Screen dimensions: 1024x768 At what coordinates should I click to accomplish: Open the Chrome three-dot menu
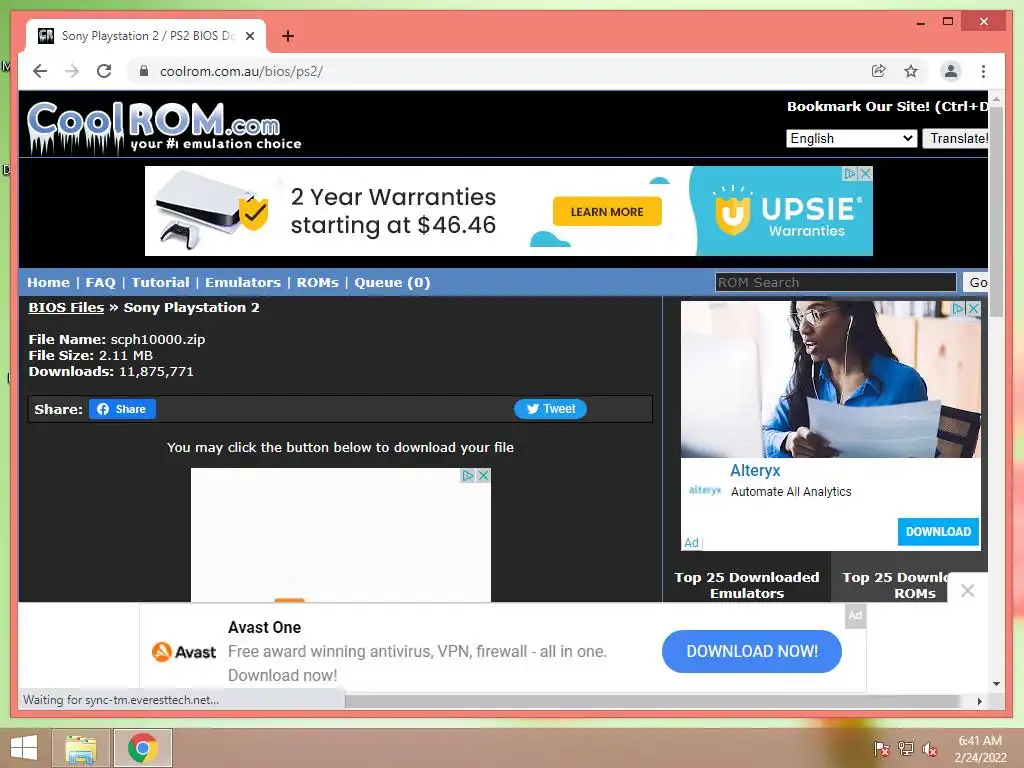pyautogui.click(x=984, y=71)
